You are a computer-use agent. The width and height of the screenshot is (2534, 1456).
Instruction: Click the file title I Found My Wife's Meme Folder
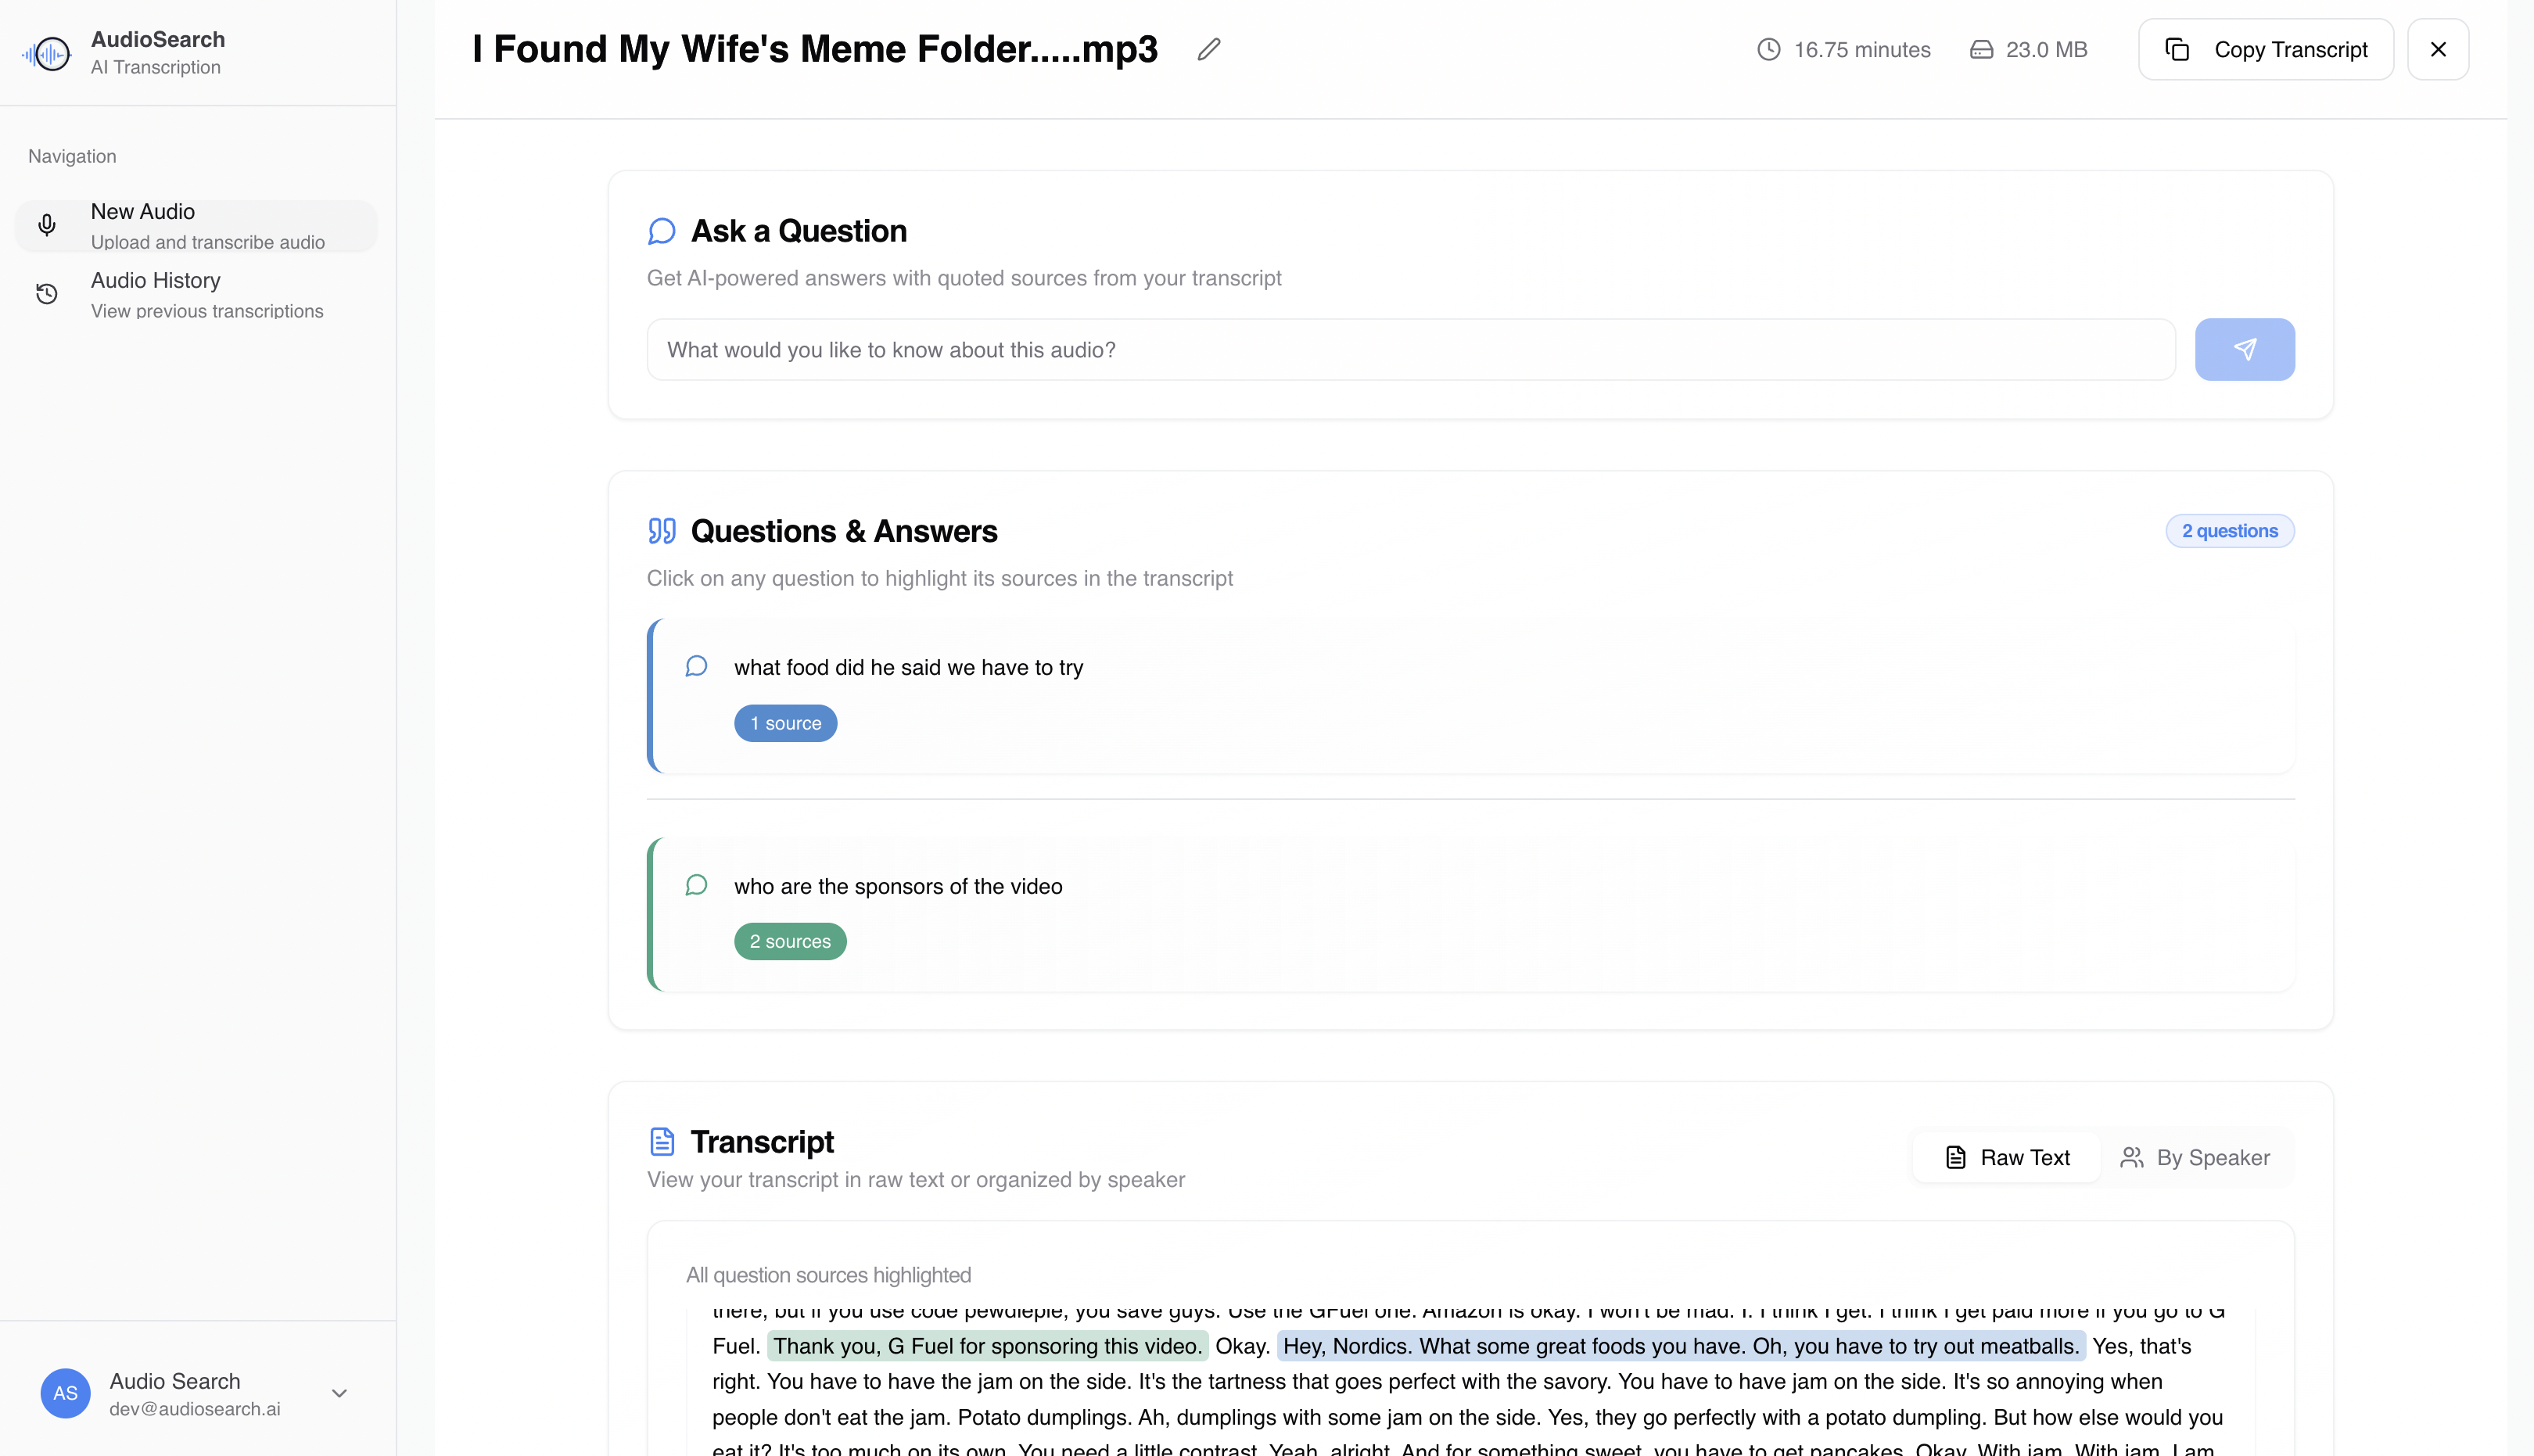tap(814, 49)
